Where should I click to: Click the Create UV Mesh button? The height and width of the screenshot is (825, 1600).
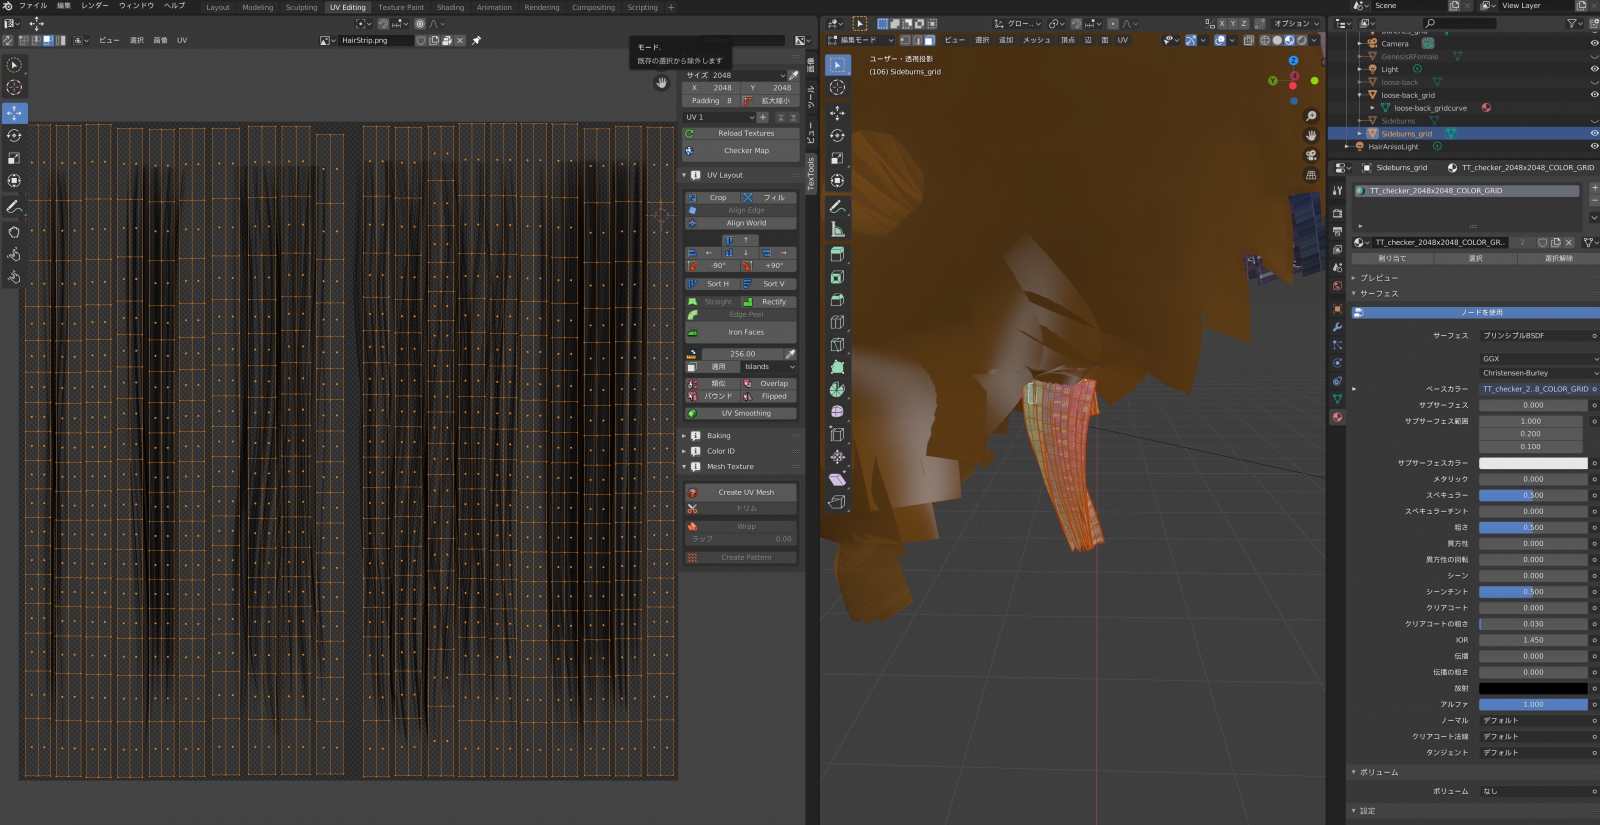click(741, 492)
